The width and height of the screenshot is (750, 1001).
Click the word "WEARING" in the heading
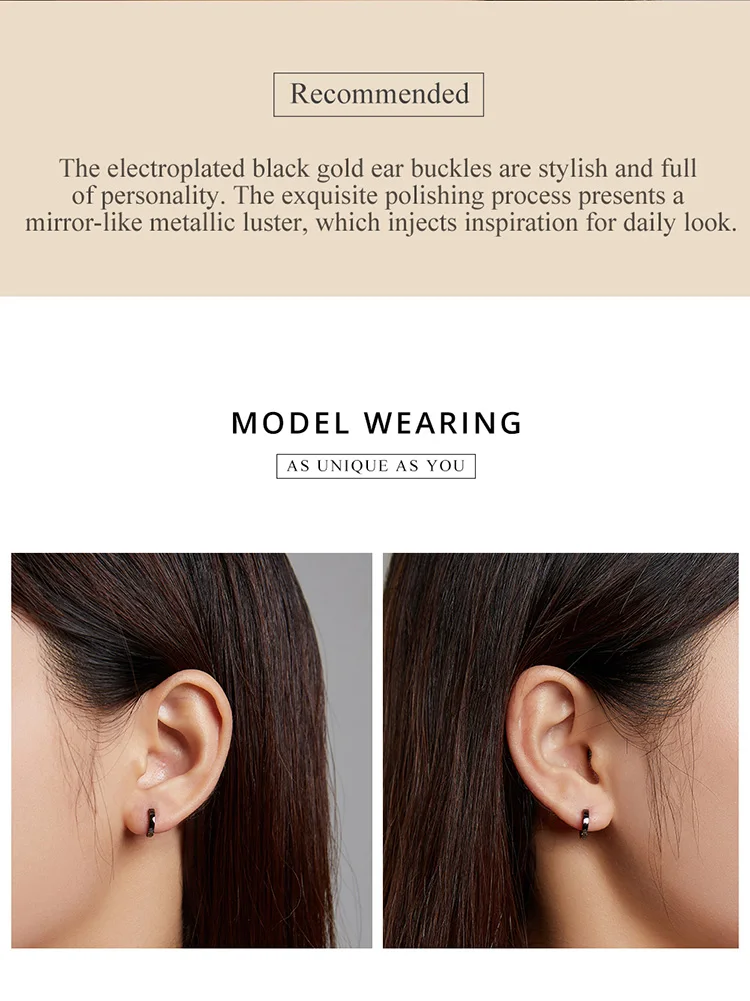click(443, 423)
